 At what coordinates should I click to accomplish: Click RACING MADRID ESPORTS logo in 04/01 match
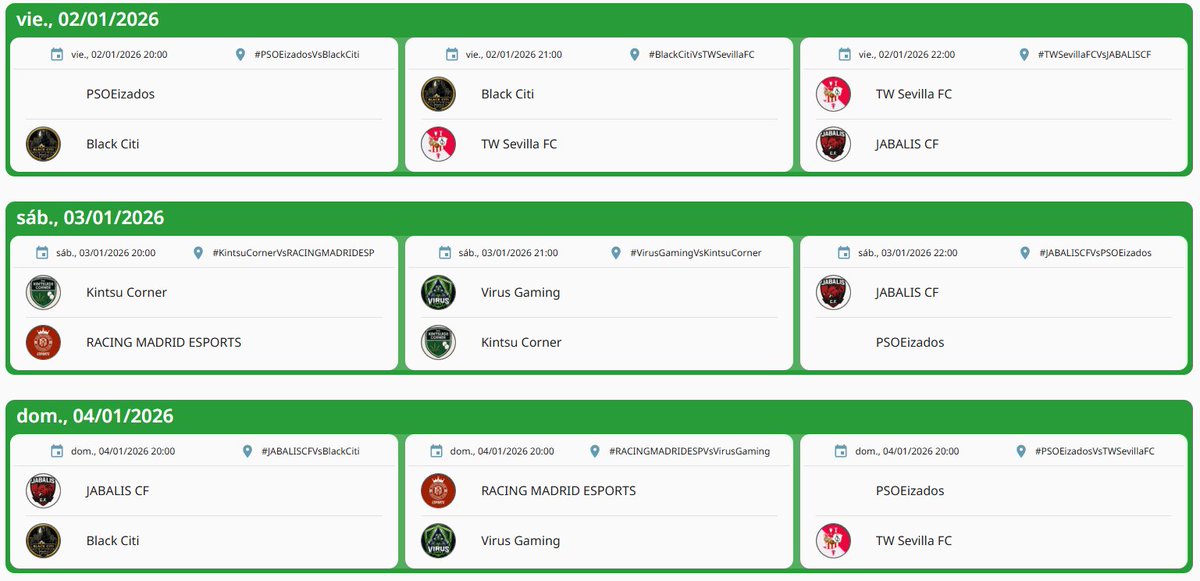point(438,491)
